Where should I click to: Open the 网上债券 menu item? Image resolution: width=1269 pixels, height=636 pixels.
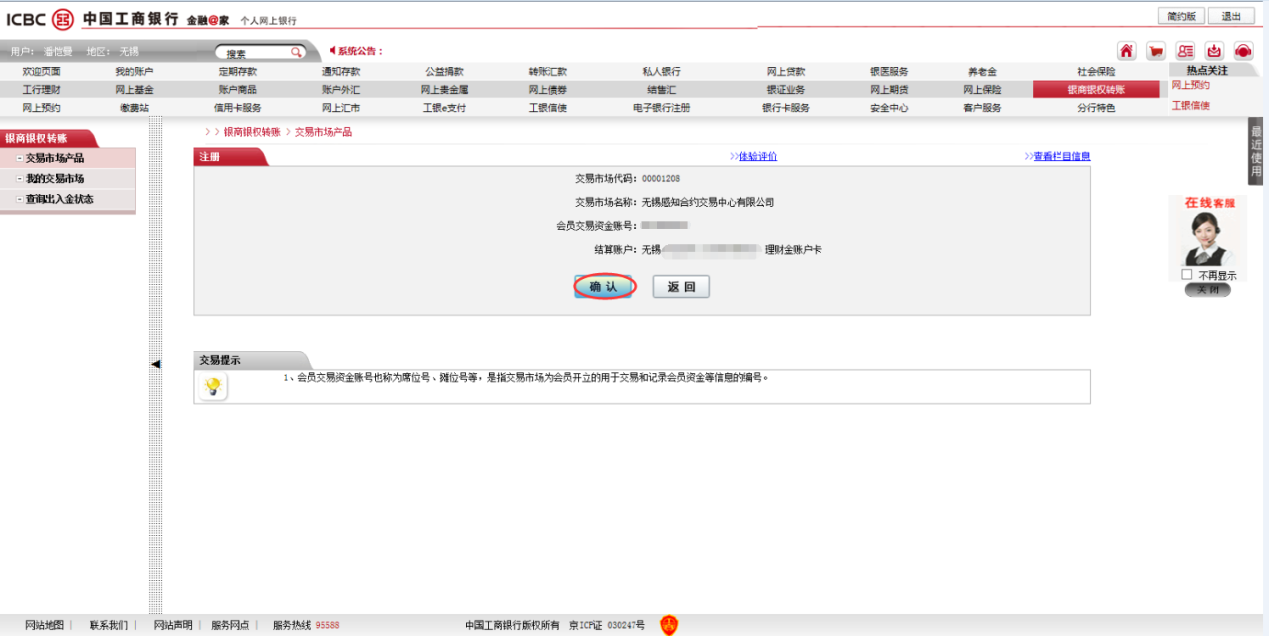point(548,90)
